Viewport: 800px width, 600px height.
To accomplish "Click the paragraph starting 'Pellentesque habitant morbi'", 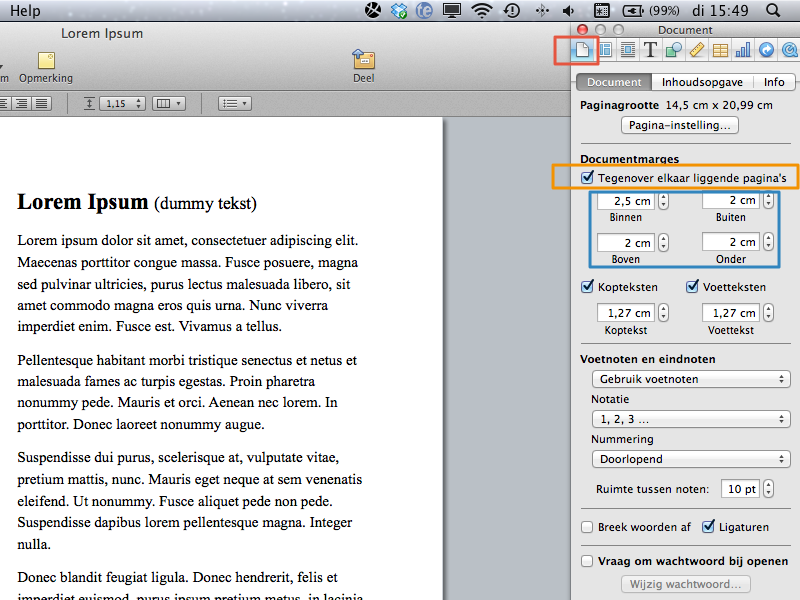I will (x=187, y=392).
